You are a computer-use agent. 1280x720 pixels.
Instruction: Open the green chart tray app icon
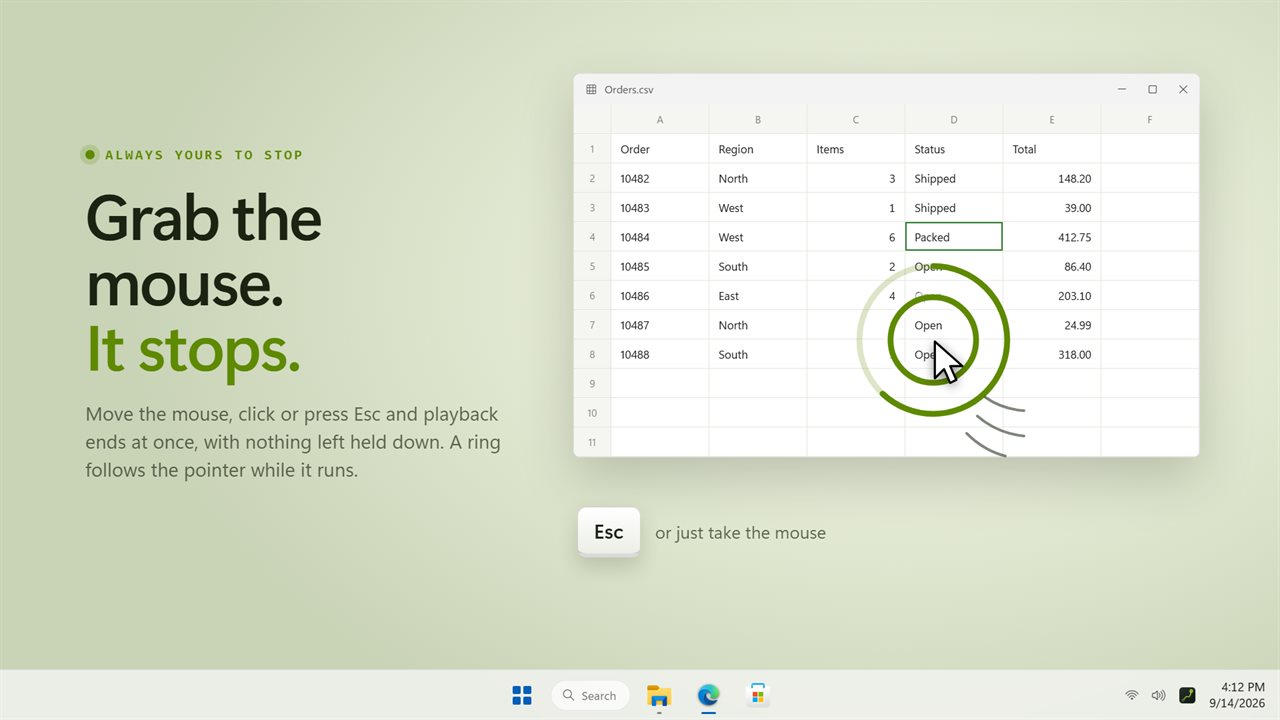coord(1187,695)
